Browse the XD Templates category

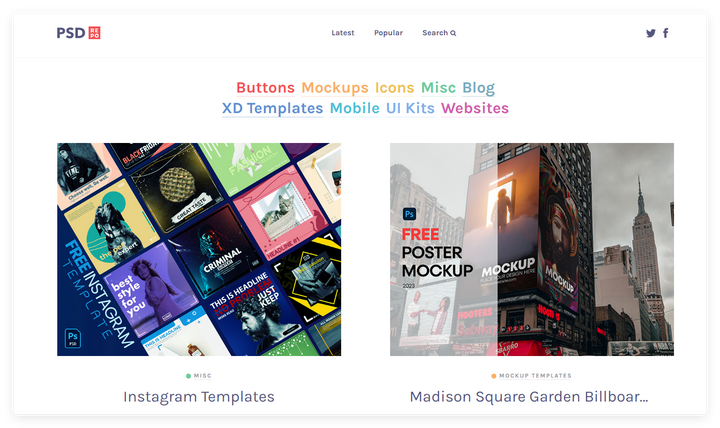pyautogui.click(x=272, y=108)
